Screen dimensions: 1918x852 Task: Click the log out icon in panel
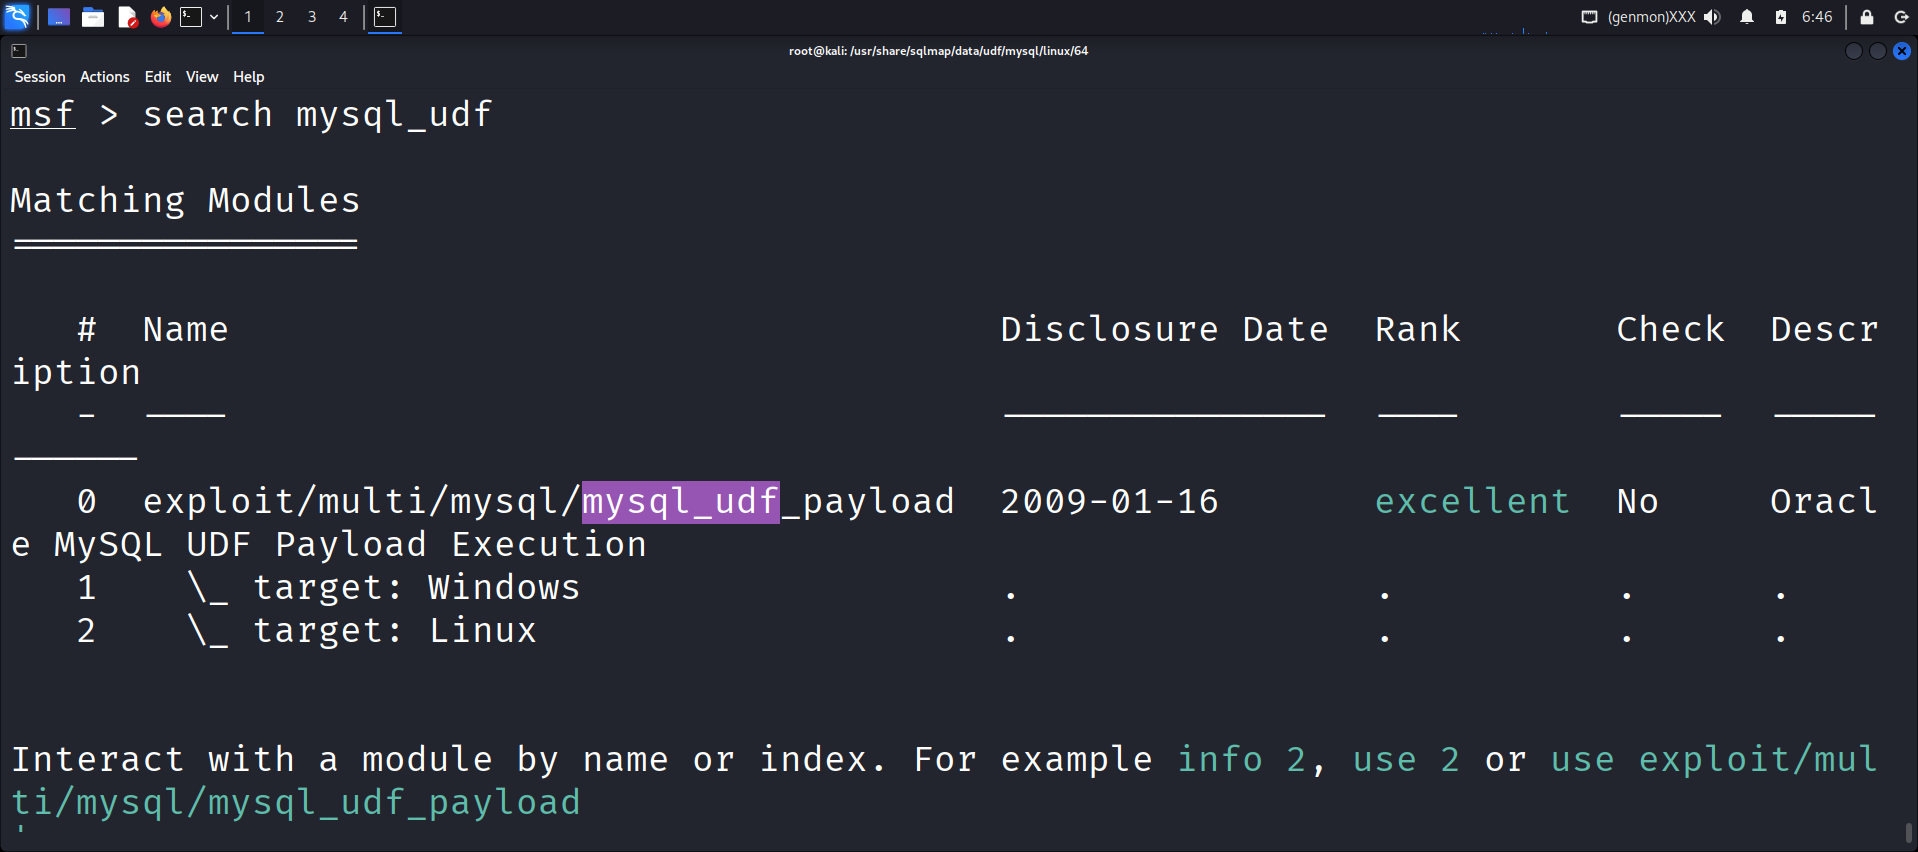pos(1901,17)
